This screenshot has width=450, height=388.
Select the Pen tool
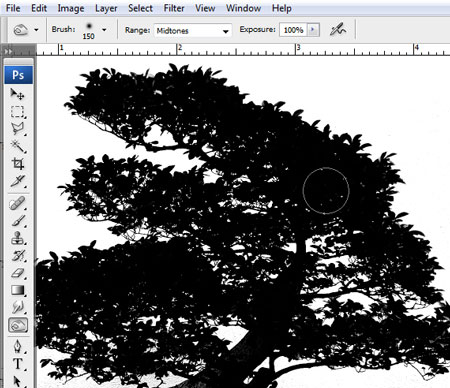point(17,347)
